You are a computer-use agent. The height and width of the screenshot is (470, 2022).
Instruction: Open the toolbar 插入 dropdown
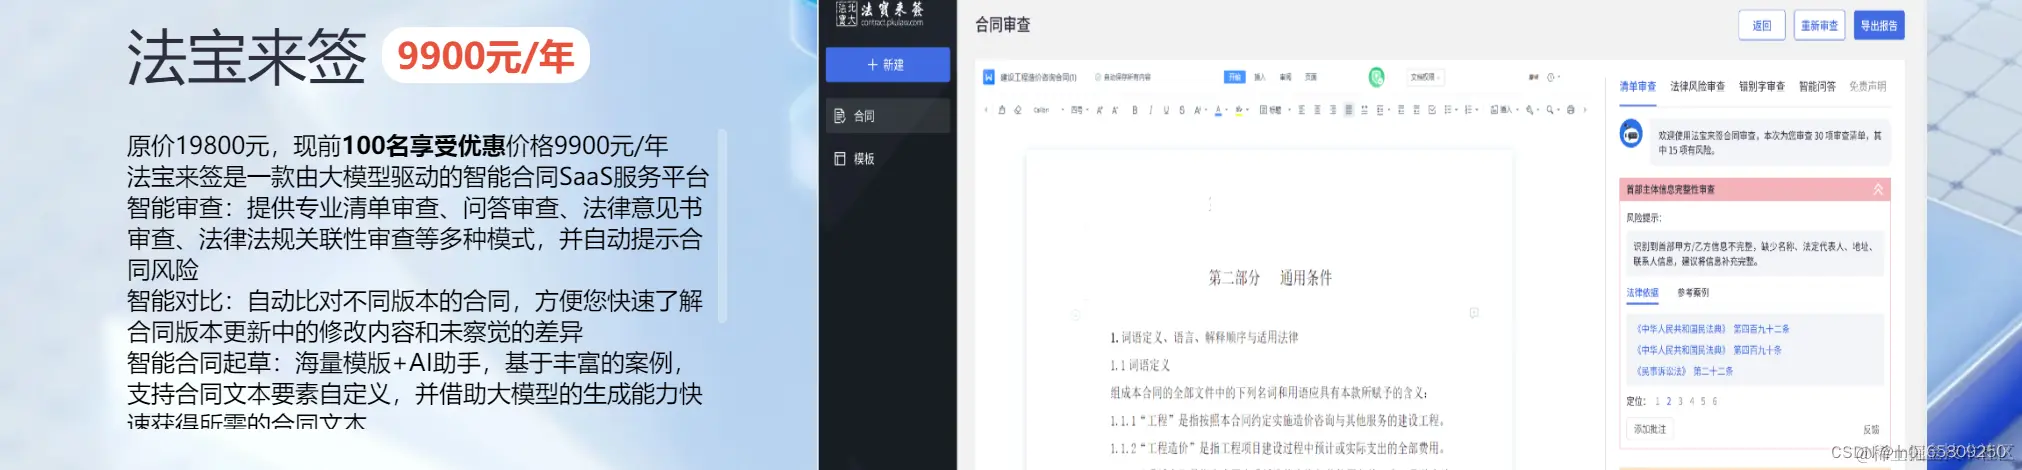point(1502,110)
